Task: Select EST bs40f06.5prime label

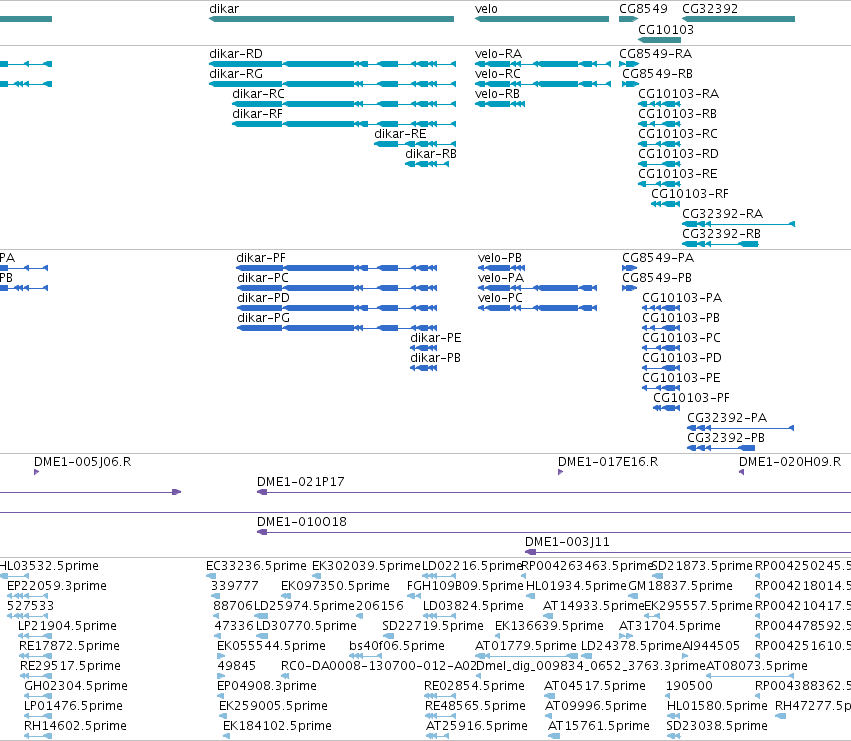Action: tap(397, 647)
